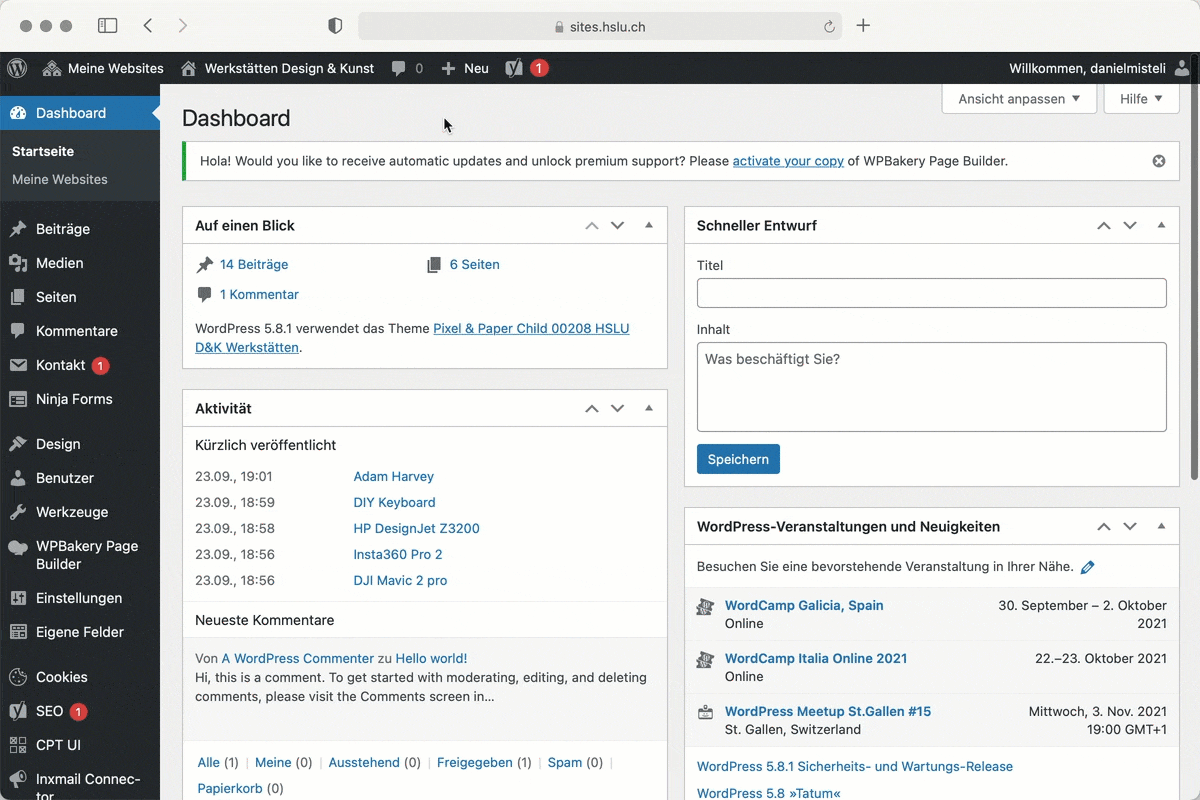
Task: Focus the Inhalt text area
Action: coord(932,387)
